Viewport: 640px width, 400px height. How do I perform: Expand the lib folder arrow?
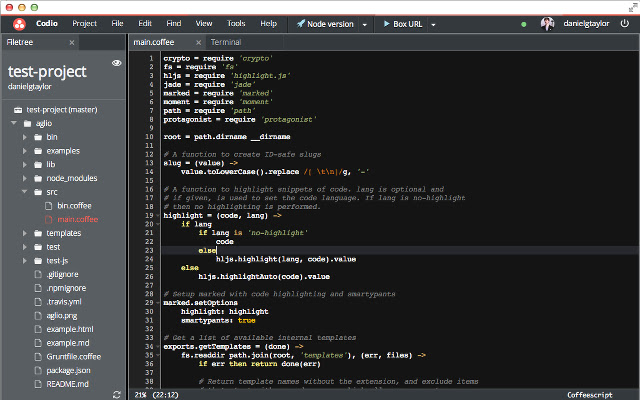pyautogui.click(x=24, y=164)
